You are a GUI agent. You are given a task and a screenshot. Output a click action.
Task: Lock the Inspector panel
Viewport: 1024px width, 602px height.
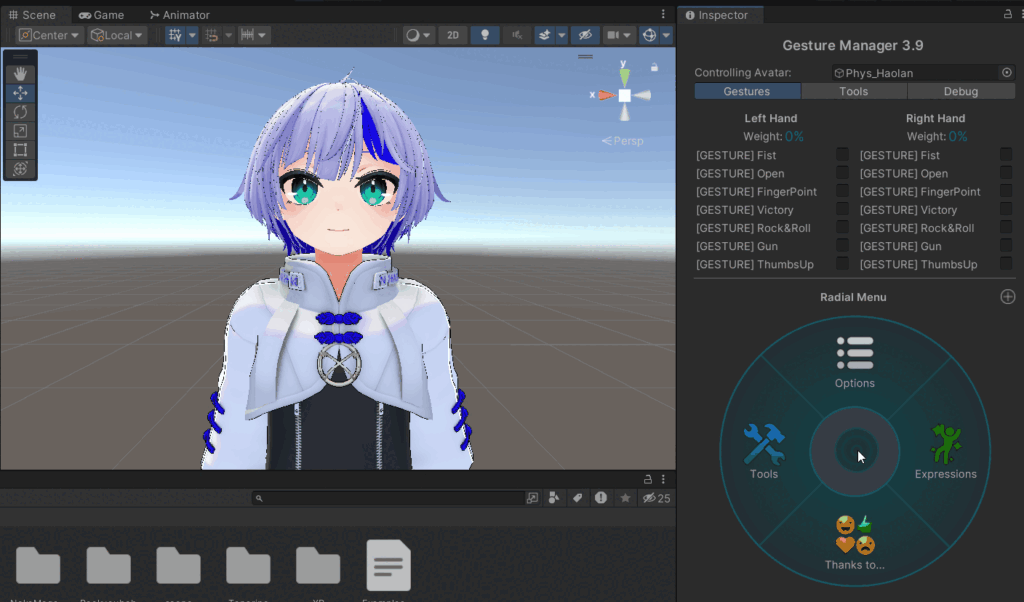pyautogui.click(x=1008, y=14)
